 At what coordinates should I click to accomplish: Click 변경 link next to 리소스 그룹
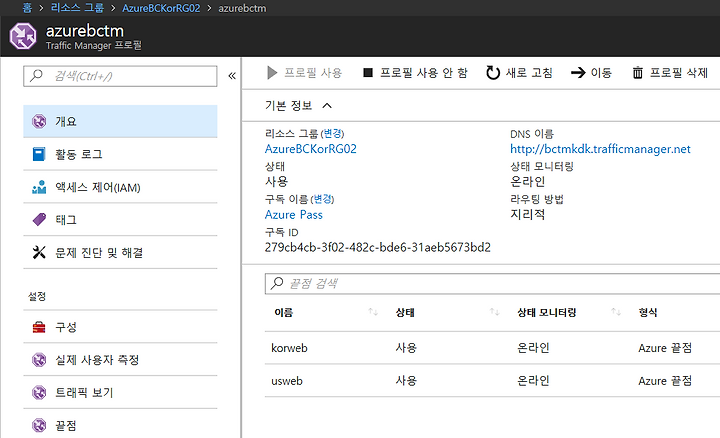[332, 134]
